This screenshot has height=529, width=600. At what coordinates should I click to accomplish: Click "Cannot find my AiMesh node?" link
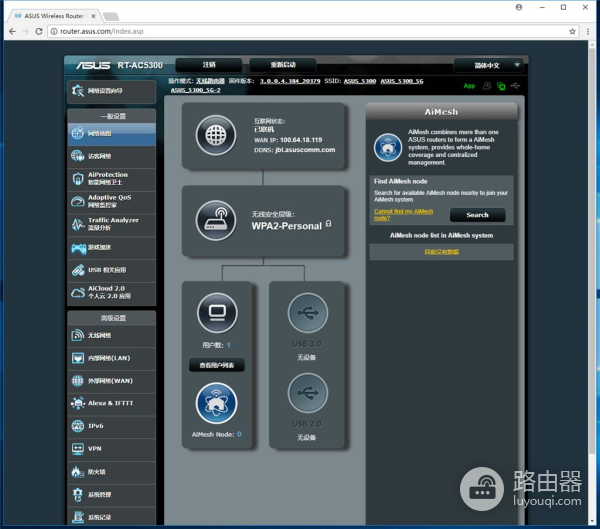click(x=404, y=215)
